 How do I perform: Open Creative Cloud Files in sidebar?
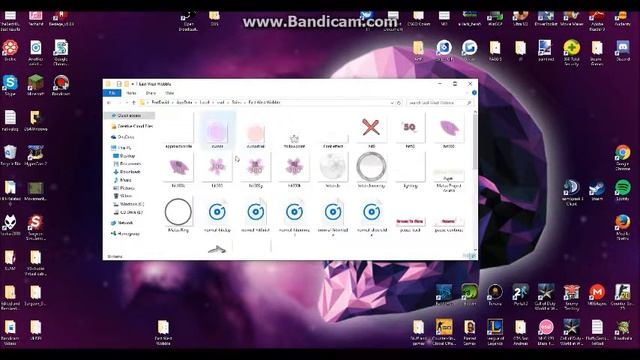click(131, 127)
